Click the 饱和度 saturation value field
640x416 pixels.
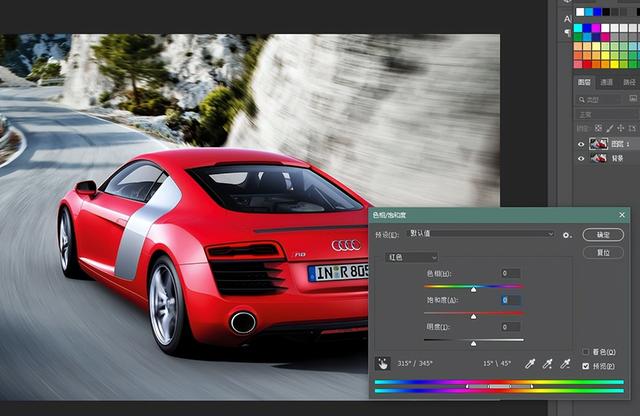[x=510, y=300]
